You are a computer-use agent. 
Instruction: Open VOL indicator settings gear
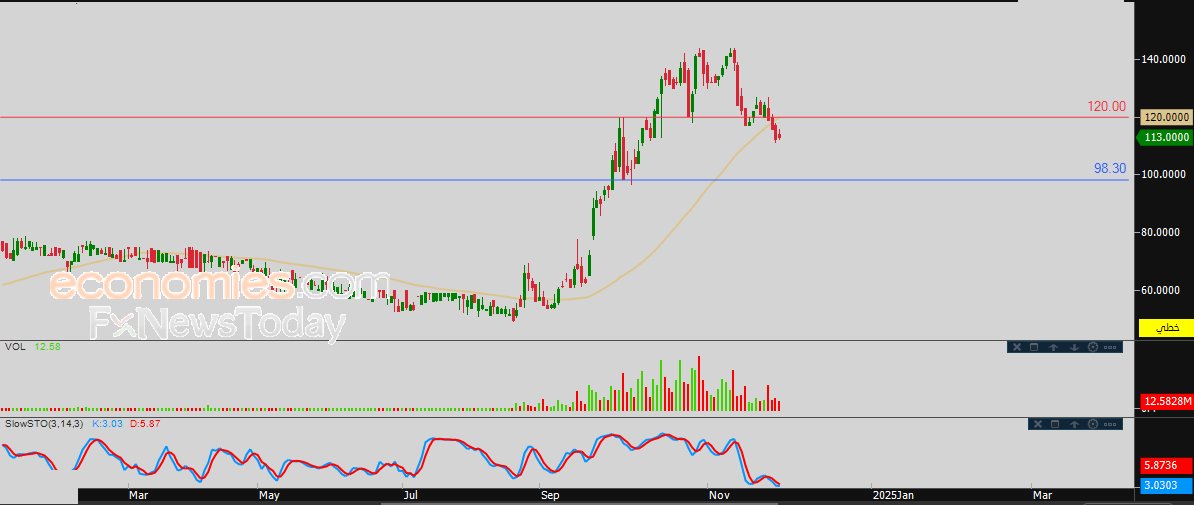click(1093, 347)
